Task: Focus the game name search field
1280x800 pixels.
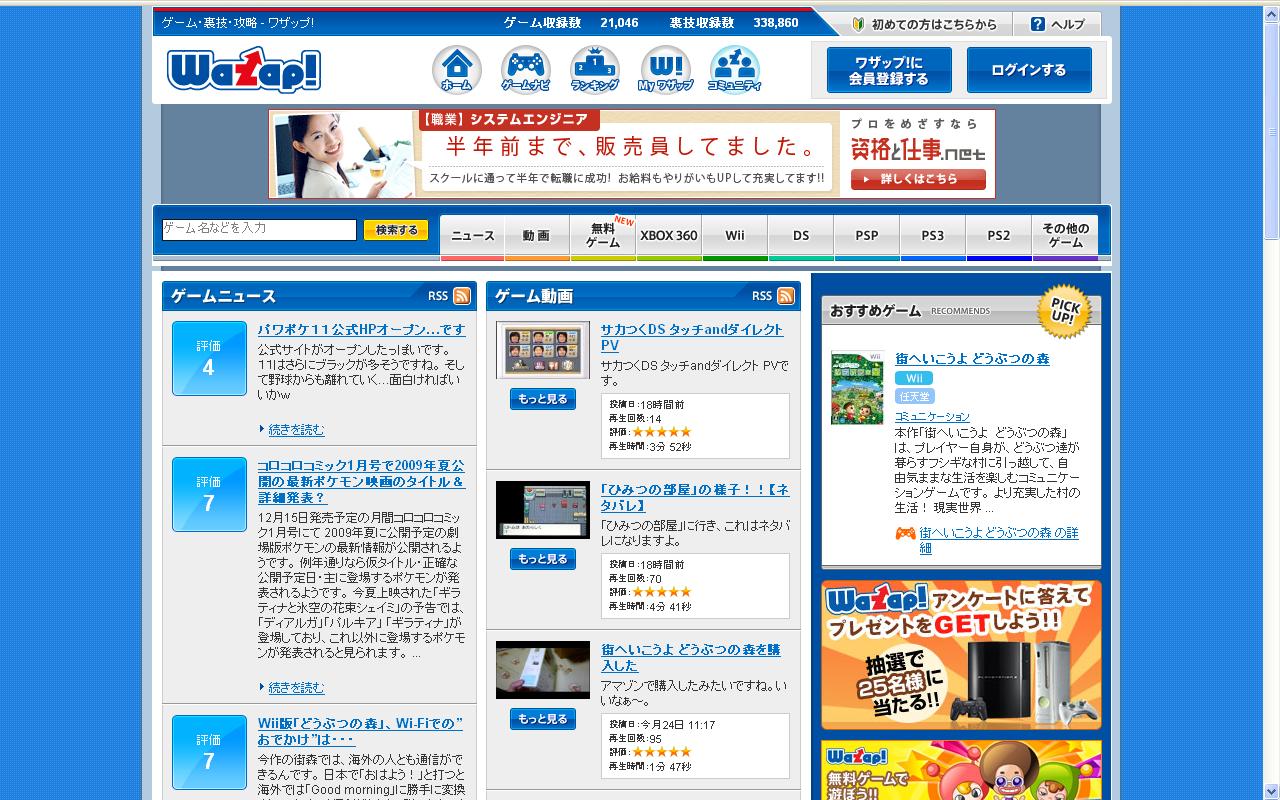Action: coord(259,230)
